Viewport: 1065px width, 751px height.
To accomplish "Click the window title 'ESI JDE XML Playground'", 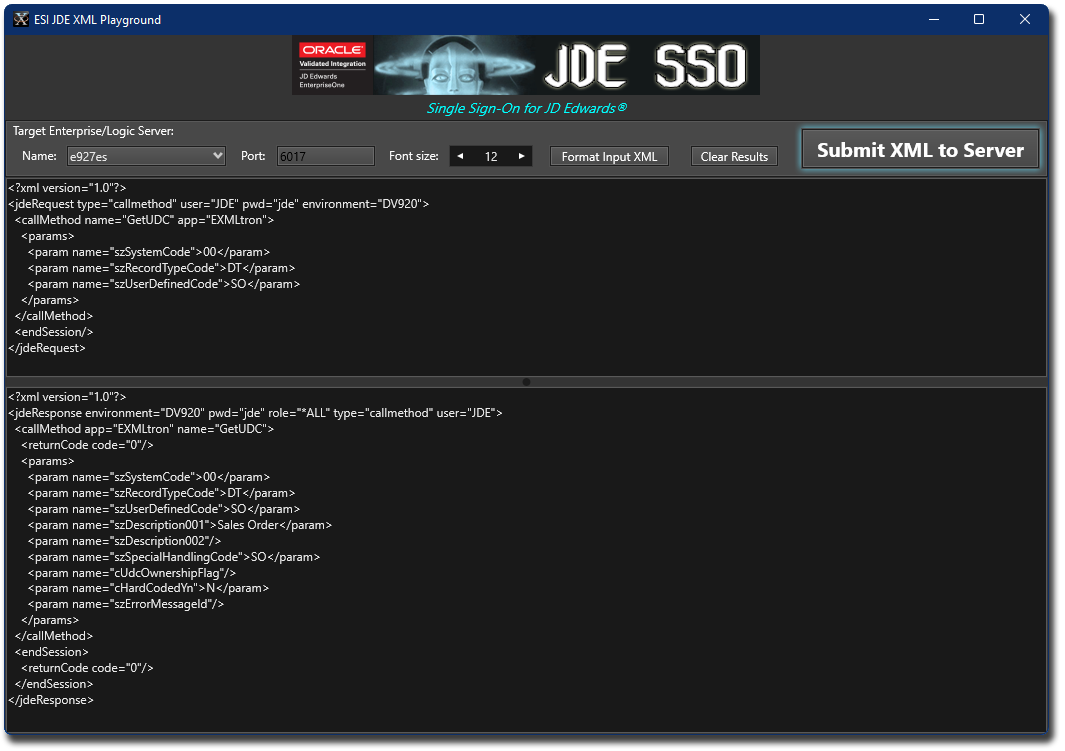I will coord(98,20).
